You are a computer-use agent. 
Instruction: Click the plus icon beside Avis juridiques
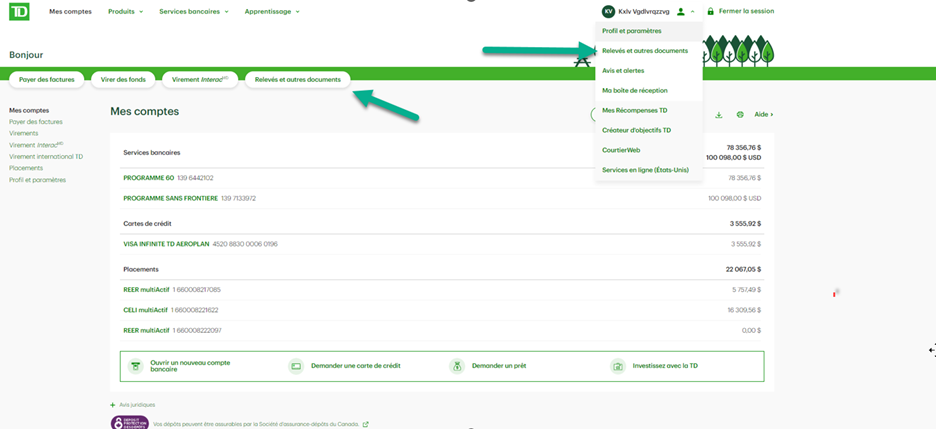click(x=112, y=405)
